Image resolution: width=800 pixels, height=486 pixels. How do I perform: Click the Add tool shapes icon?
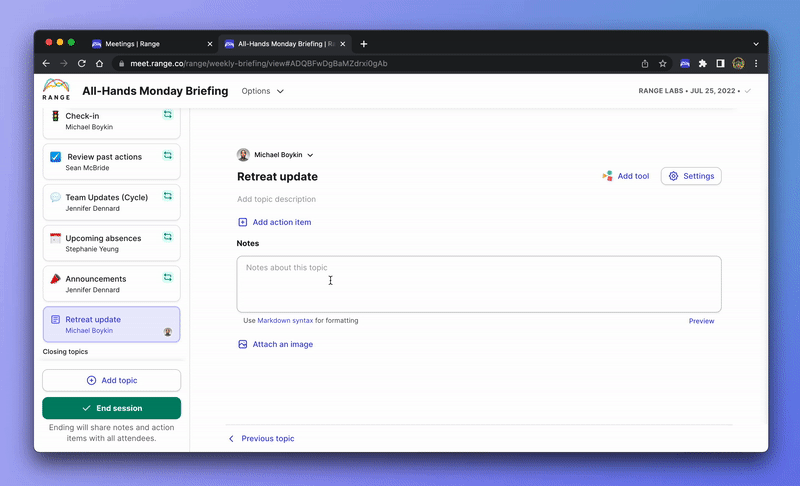pos(607,176)
